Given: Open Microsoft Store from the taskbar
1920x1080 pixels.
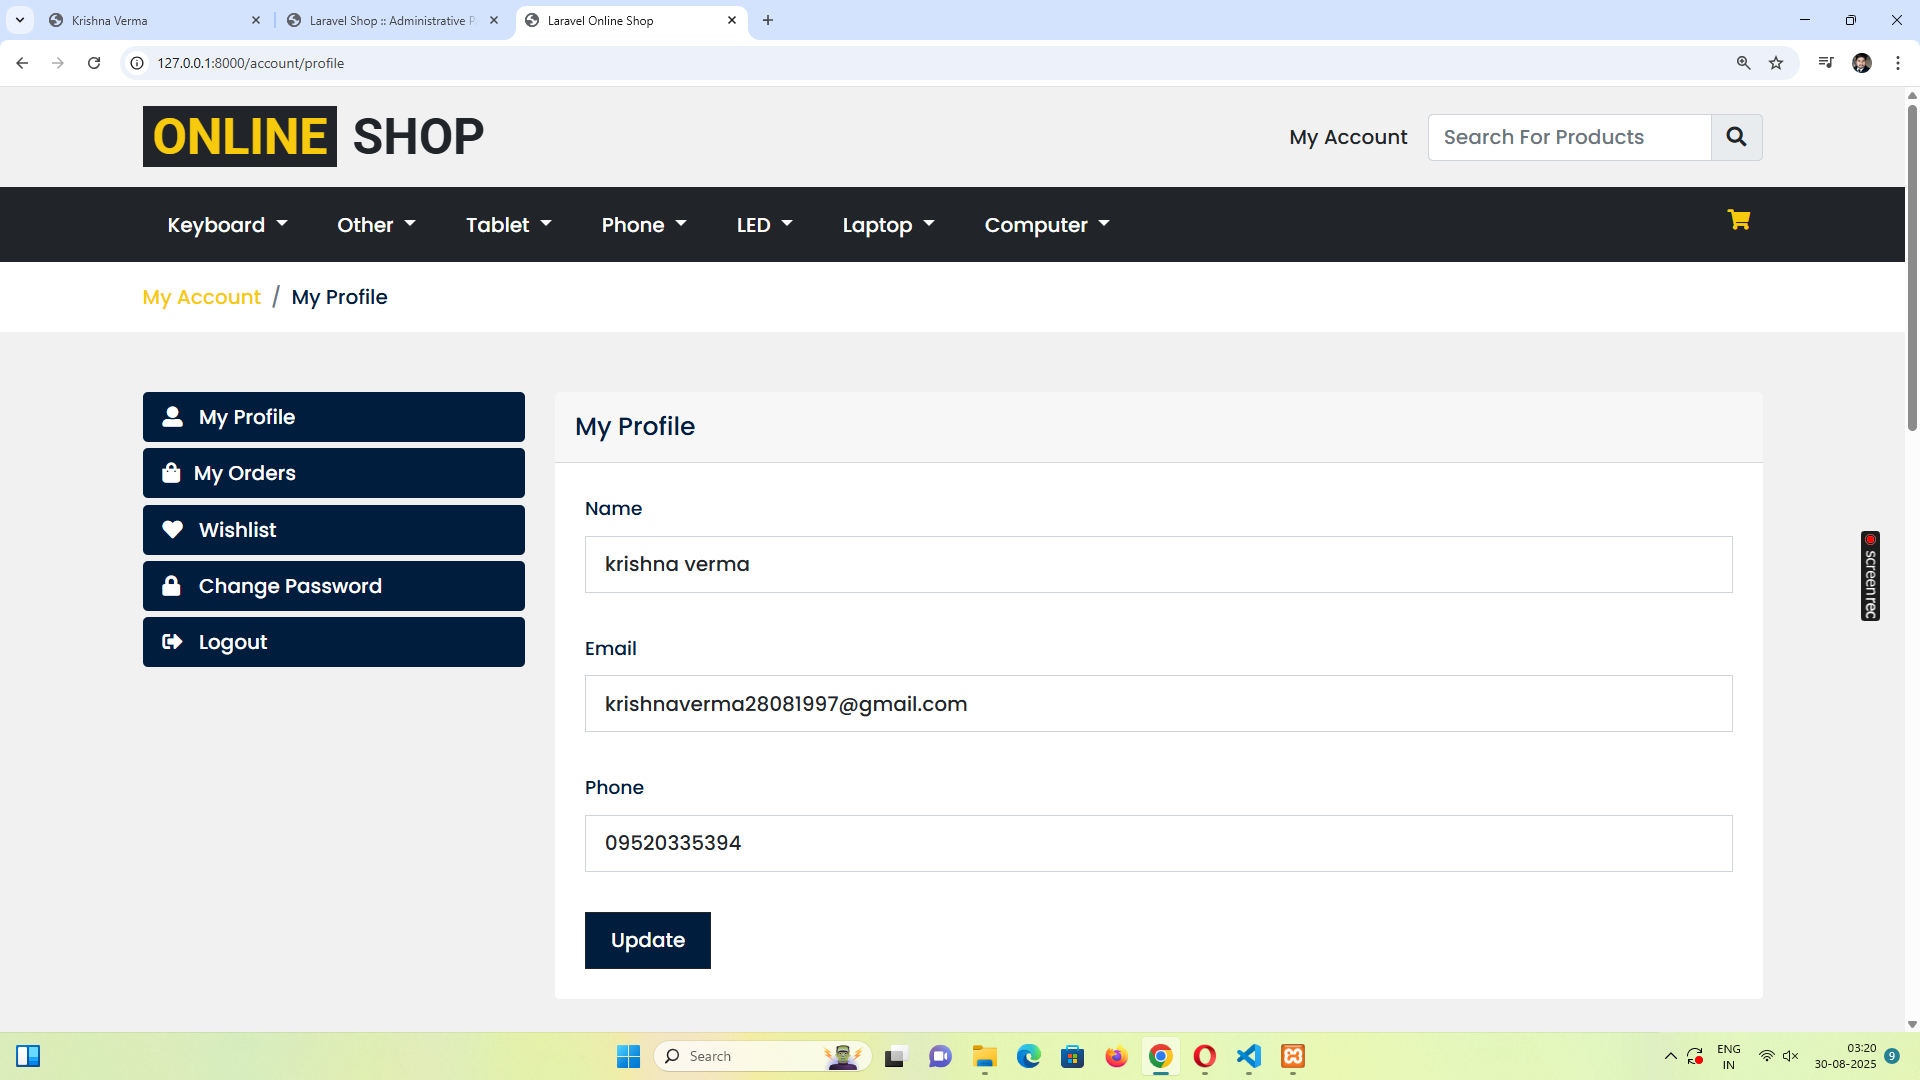Looking at the screenshot, I should 1073,1056.
